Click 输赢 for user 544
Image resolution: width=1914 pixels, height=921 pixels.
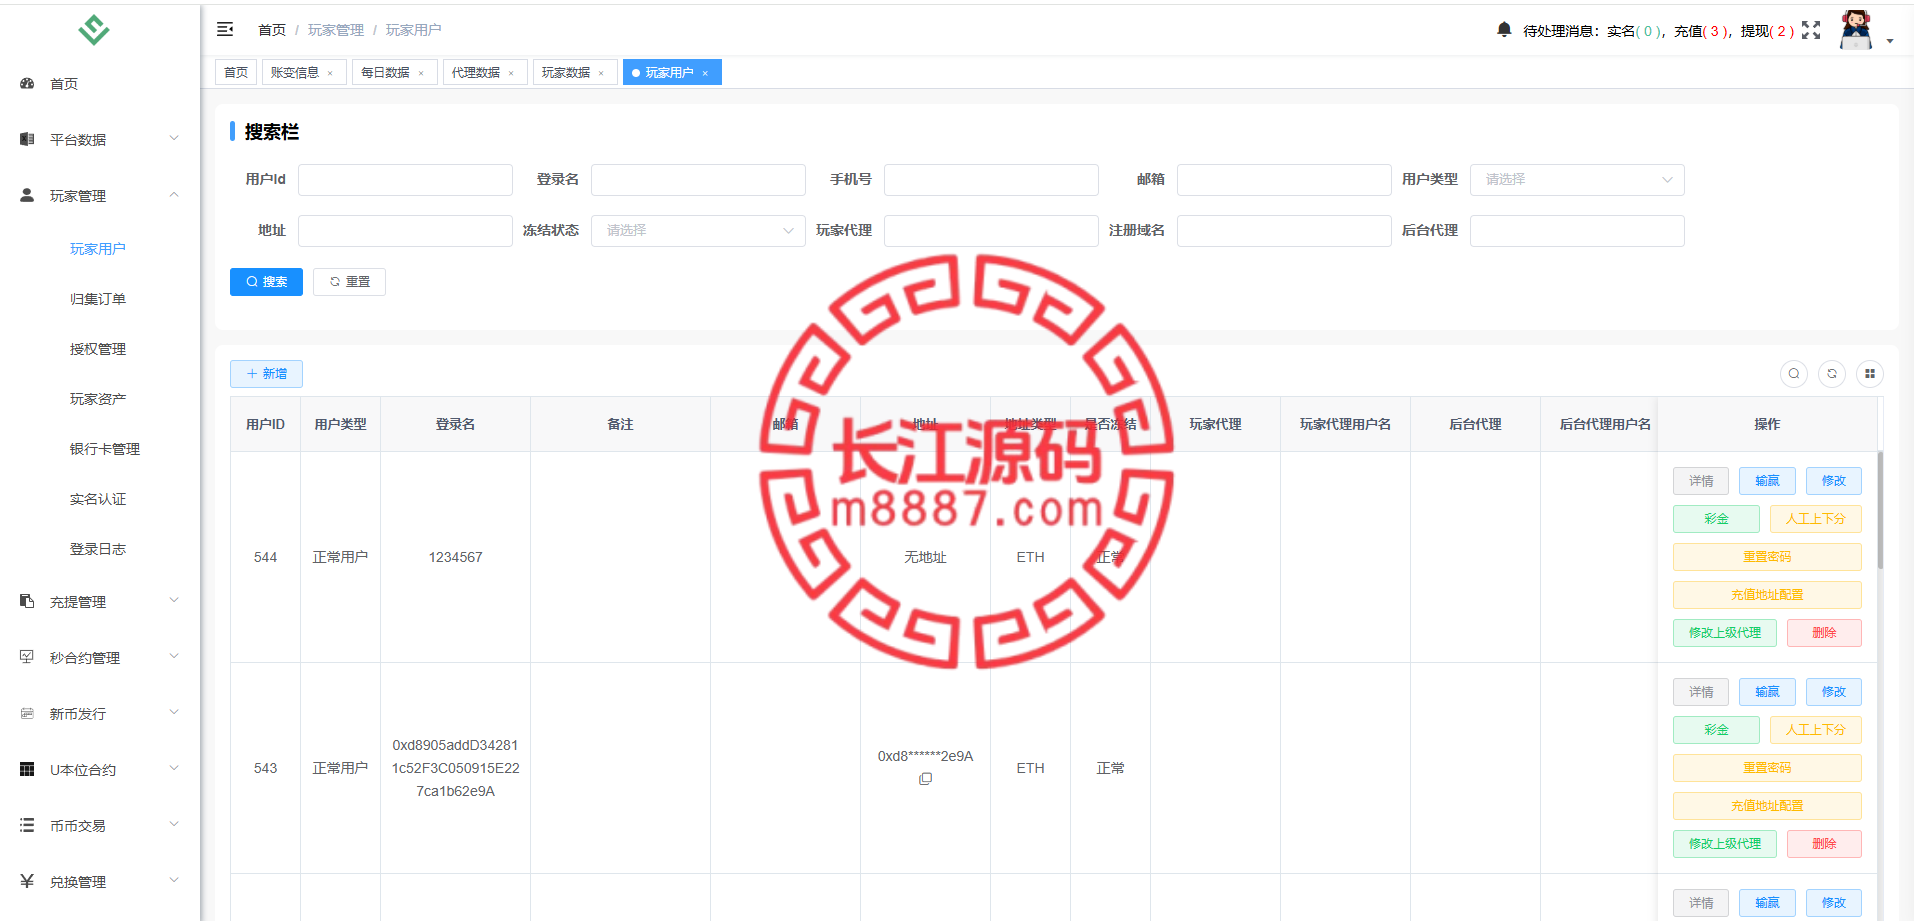tap(1767, 481)
